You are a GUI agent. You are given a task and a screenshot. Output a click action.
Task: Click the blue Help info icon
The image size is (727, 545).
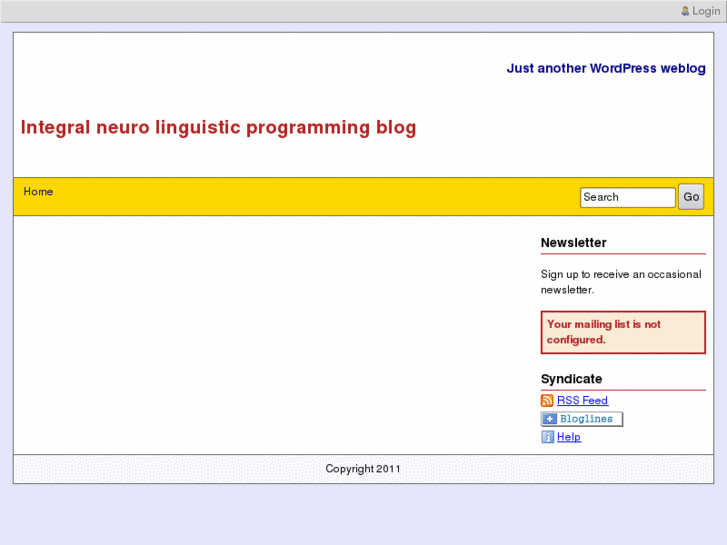(x=547, y=437)
